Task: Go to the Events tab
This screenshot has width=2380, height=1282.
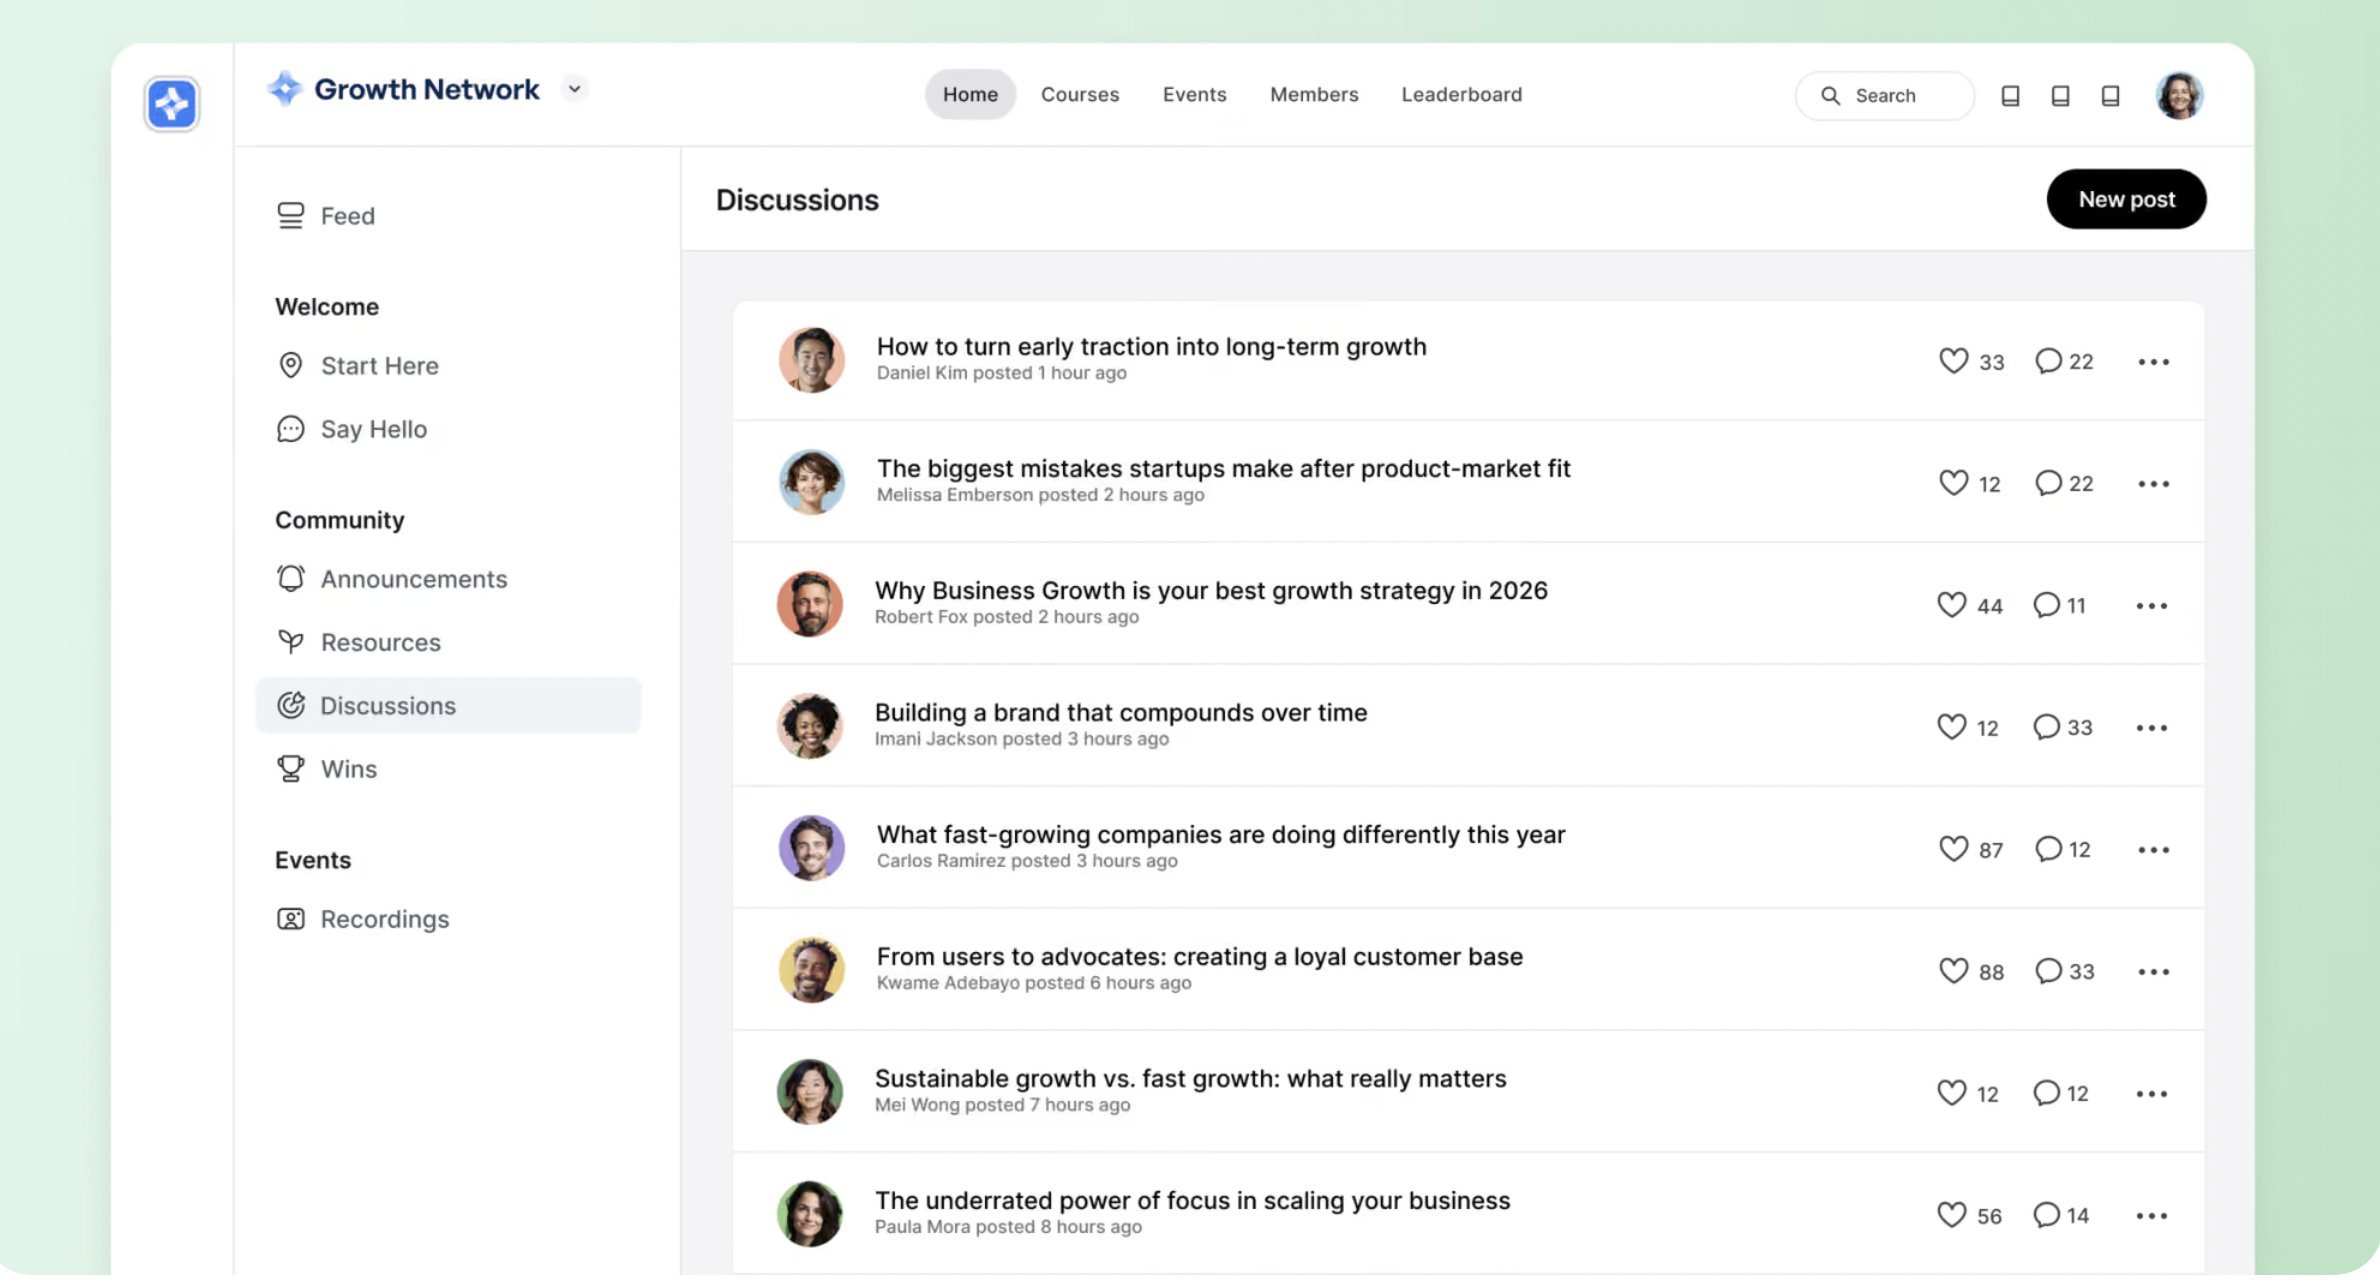Action: 1194,94
